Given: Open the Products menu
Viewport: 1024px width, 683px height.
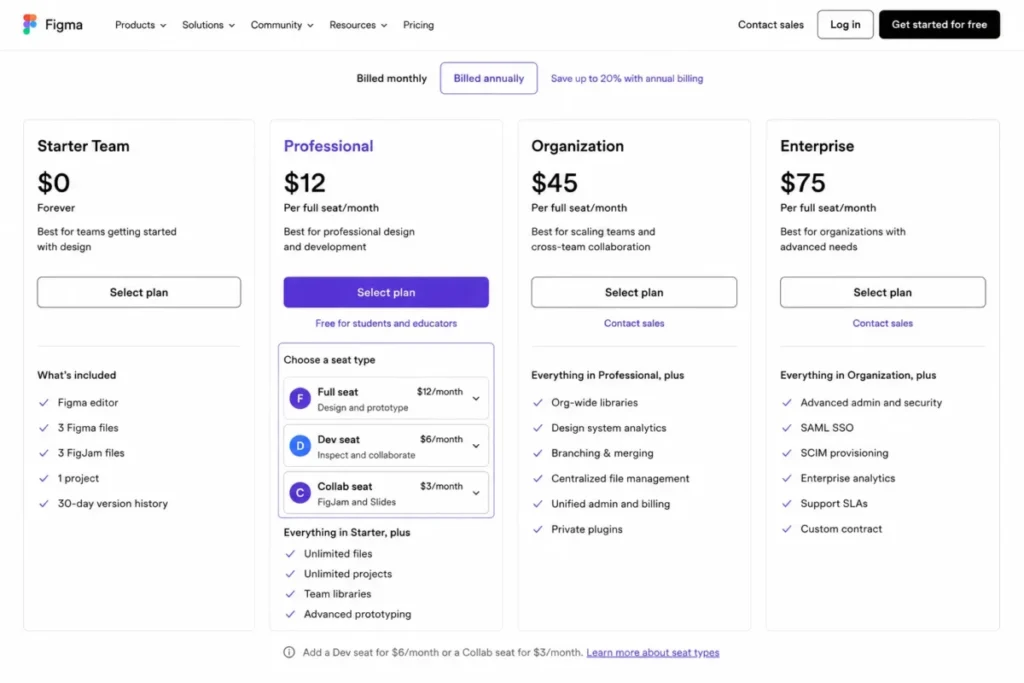Looking at the screenshot, I should [x=140, y=25].
